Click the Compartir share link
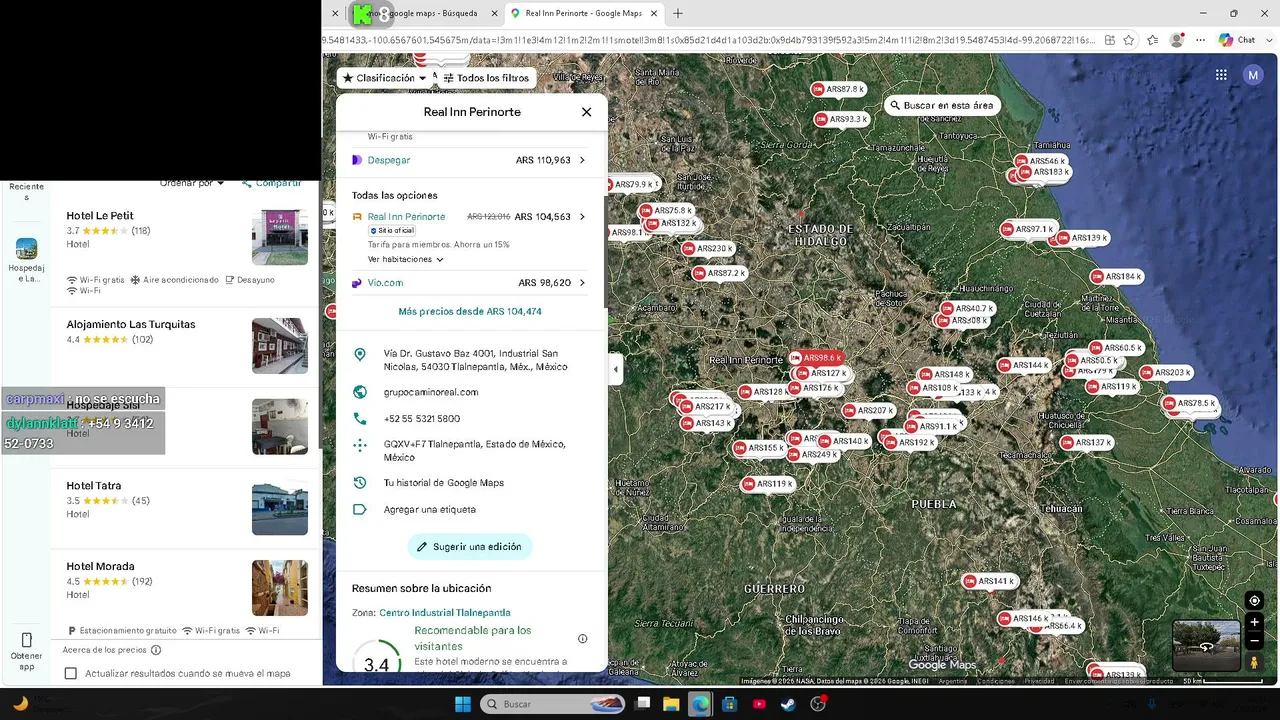This screenshot has width=1280, height=720. point(271,183)
